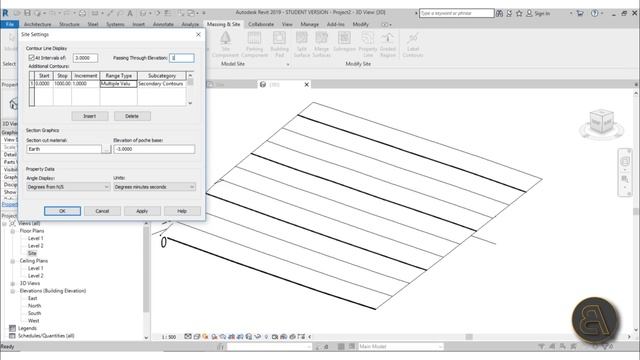Collapse the Floor Plans tree node
This screenshot has height=360, width=640.
click(x=13, y=231)
